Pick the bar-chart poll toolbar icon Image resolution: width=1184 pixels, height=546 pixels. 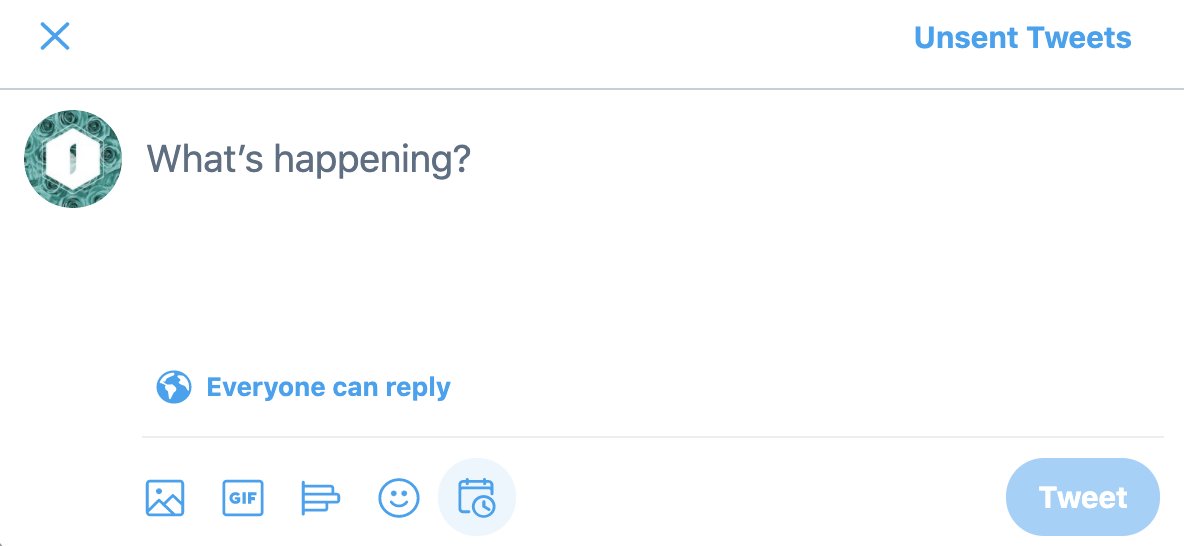click(320, 497)
